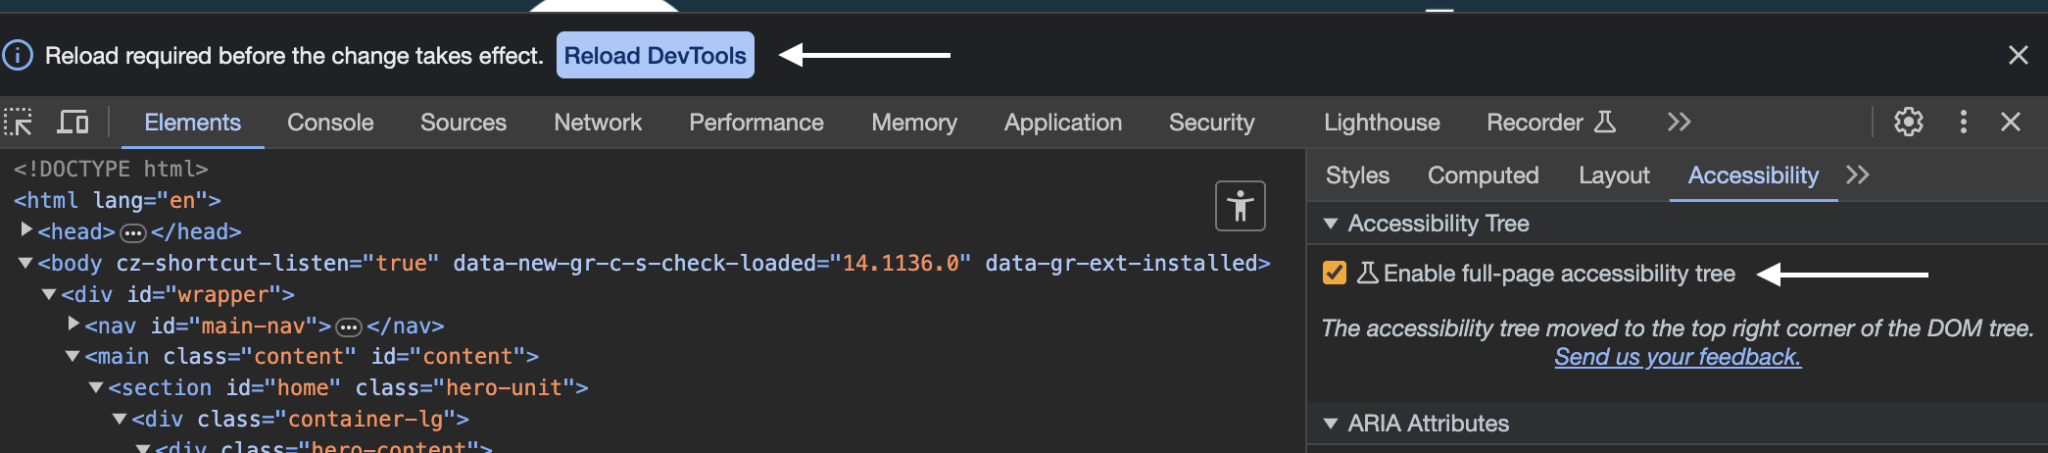Image resolution: width=2048 pixels, height=453 pixels.
Task: Click the ellipsis in the head element
Action: pos(133,233)
